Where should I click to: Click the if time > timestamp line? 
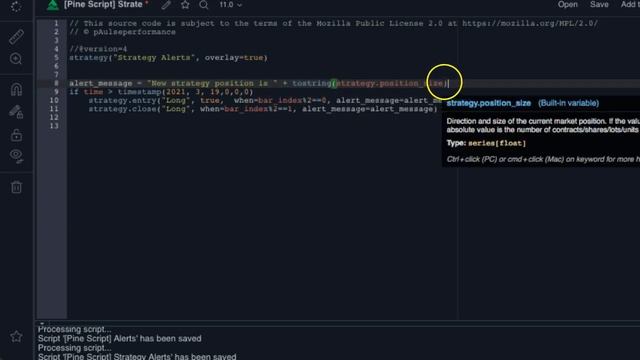pos(161,92)
